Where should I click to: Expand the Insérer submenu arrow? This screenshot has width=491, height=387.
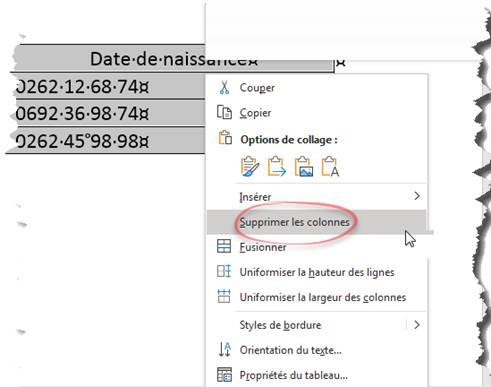click(417, 196)
